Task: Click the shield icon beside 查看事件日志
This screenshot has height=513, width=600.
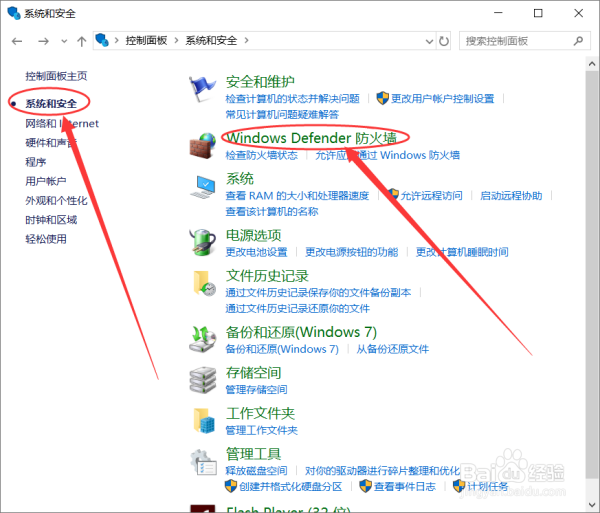Action: point(365,486)
